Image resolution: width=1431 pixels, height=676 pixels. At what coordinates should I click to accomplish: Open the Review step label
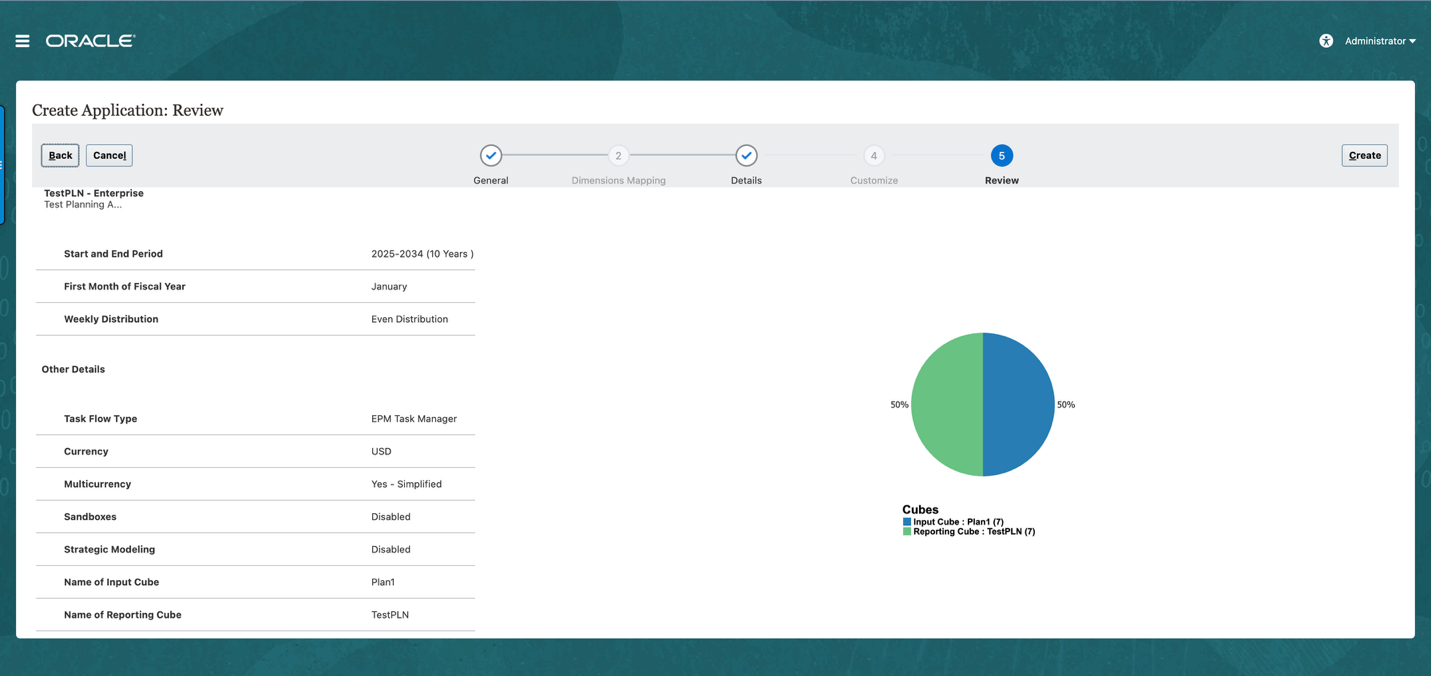pyautogui.click(x=1002, y=181)
